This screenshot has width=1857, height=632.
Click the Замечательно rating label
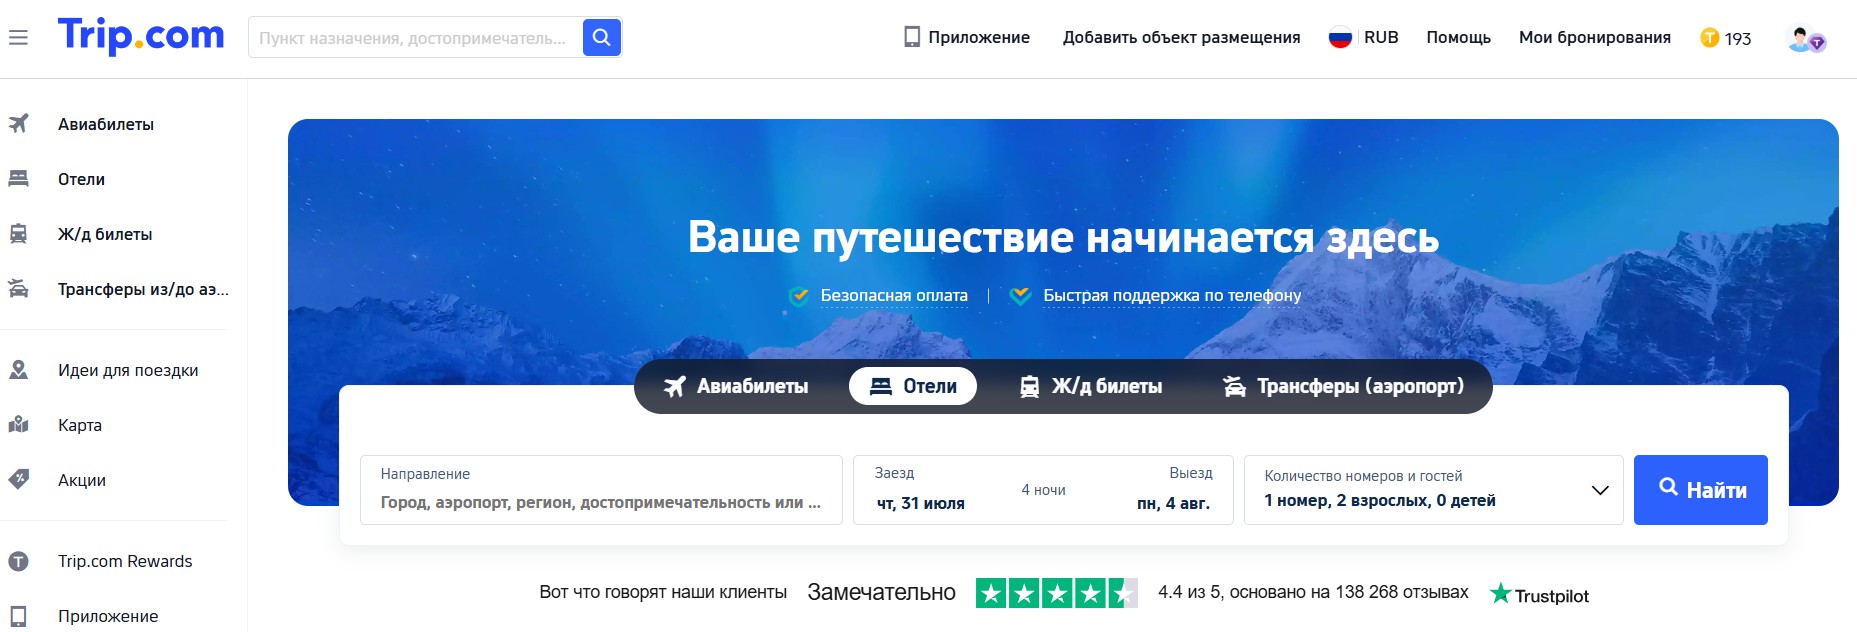[x=881, y=592]
